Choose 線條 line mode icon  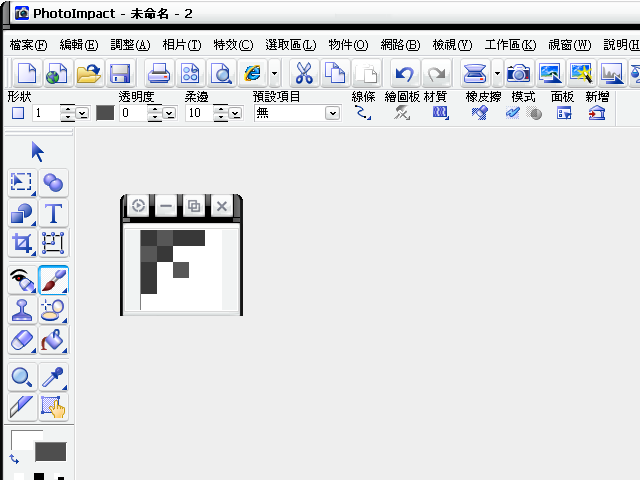pos(362,112)
